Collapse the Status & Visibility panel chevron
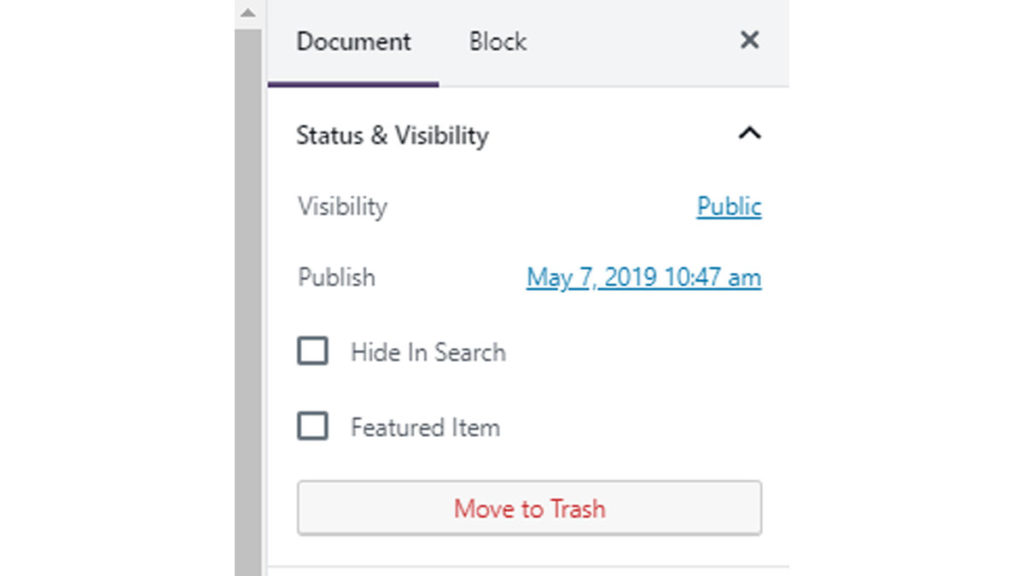This screenshot has width=1024, height=576. [749, 134]
